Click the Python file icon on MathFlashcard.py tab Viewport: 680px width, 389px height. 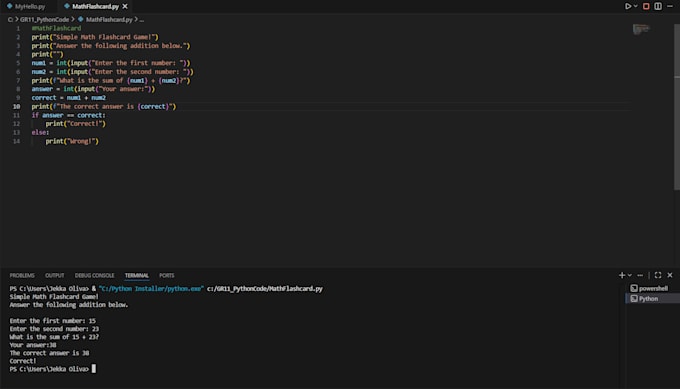(67, 7)
